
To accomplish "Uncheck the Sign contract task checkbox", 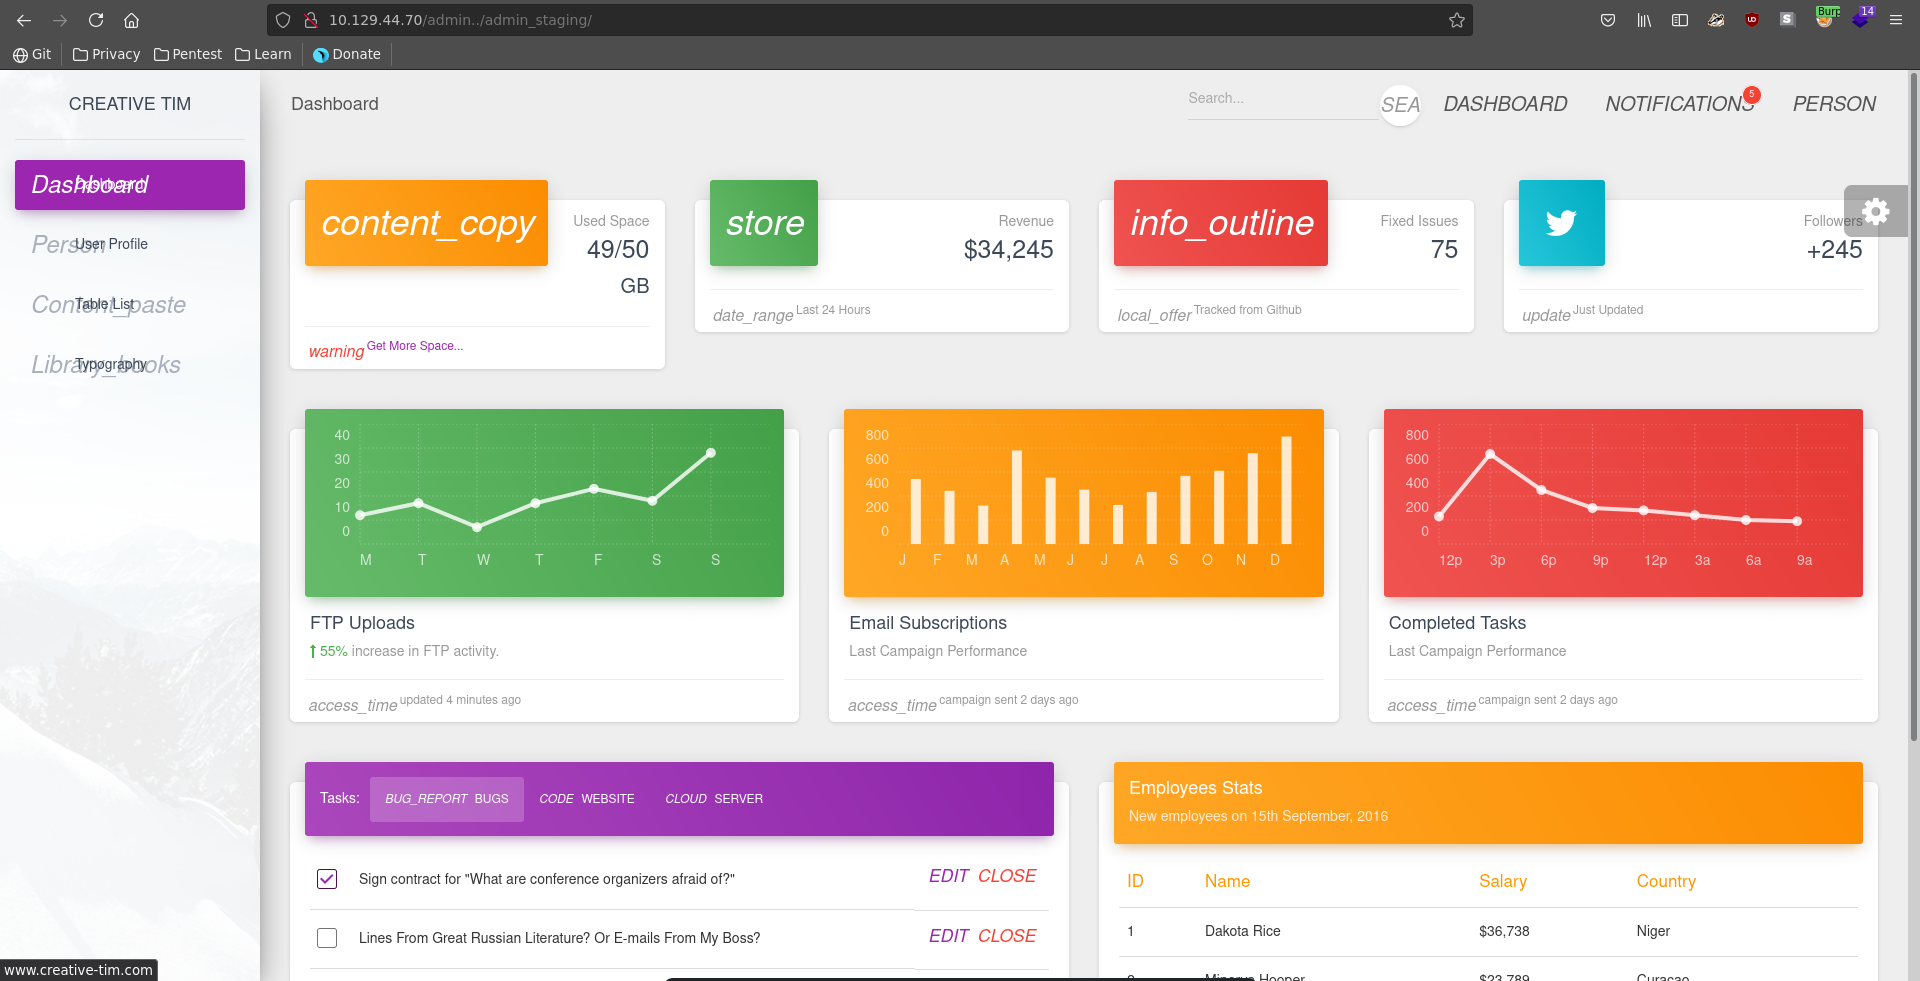I will (327, 879).
